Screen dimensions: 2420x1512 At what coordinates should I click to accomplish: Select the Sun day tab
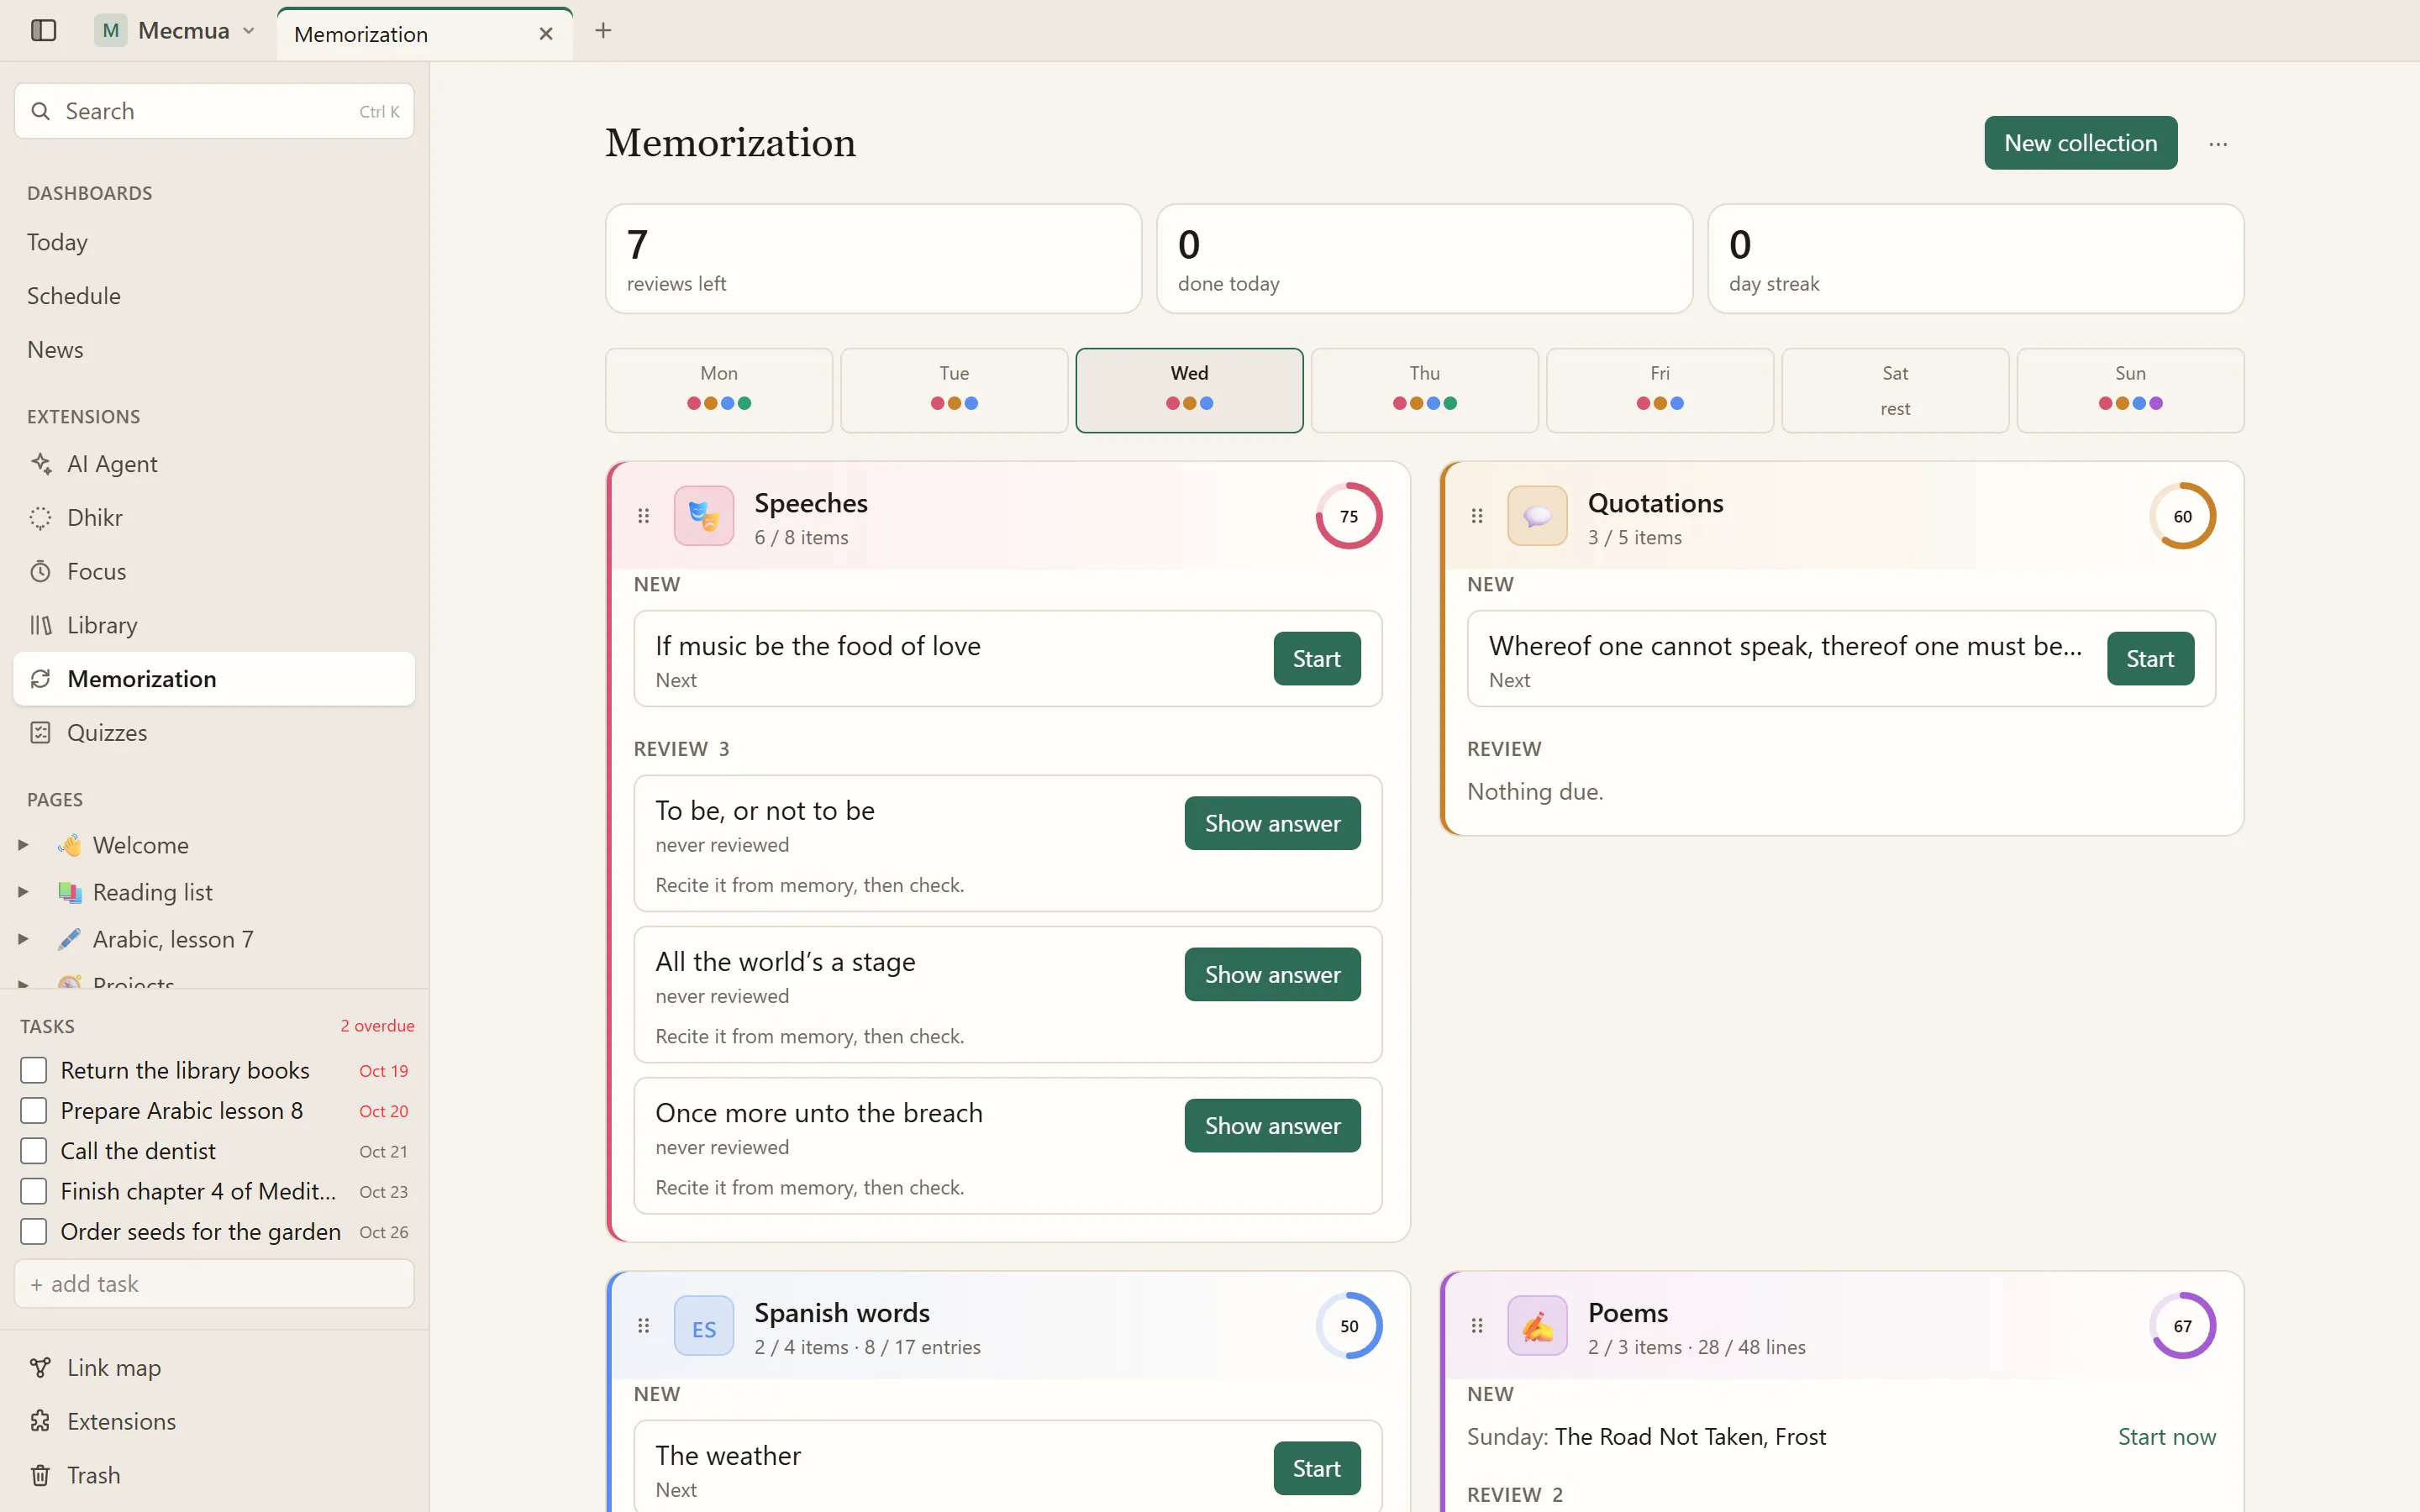pos(2130,390)
